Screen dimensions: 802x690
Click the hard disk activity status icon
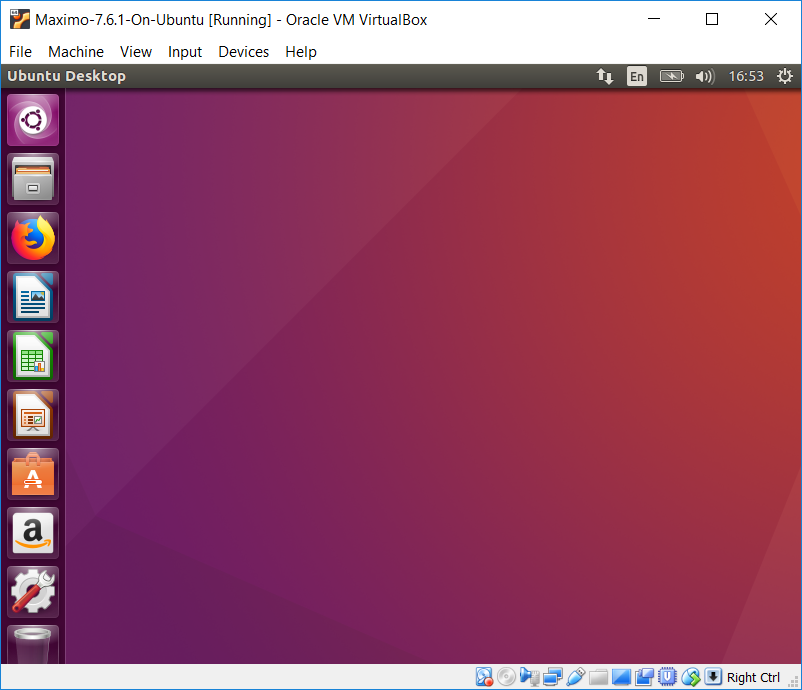(484, 677)
